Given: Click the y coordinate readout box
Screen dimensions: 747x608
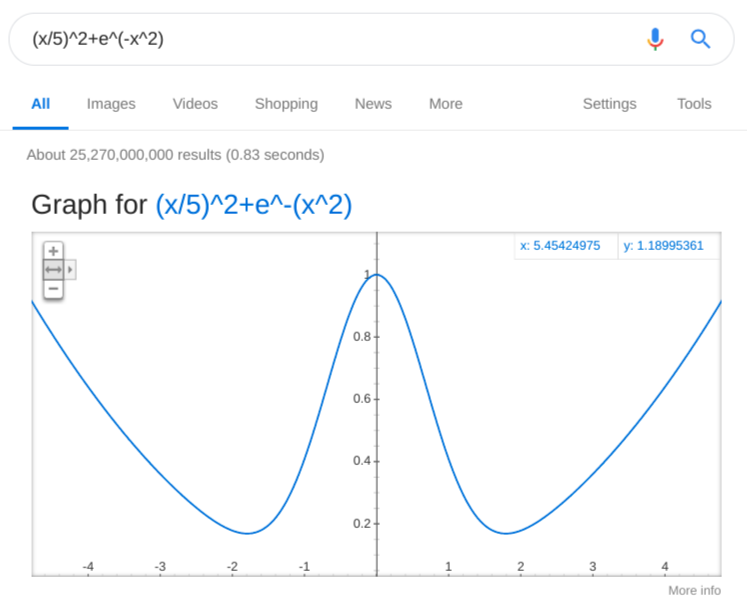Looking at the screenshot, I should pos(667,246).
